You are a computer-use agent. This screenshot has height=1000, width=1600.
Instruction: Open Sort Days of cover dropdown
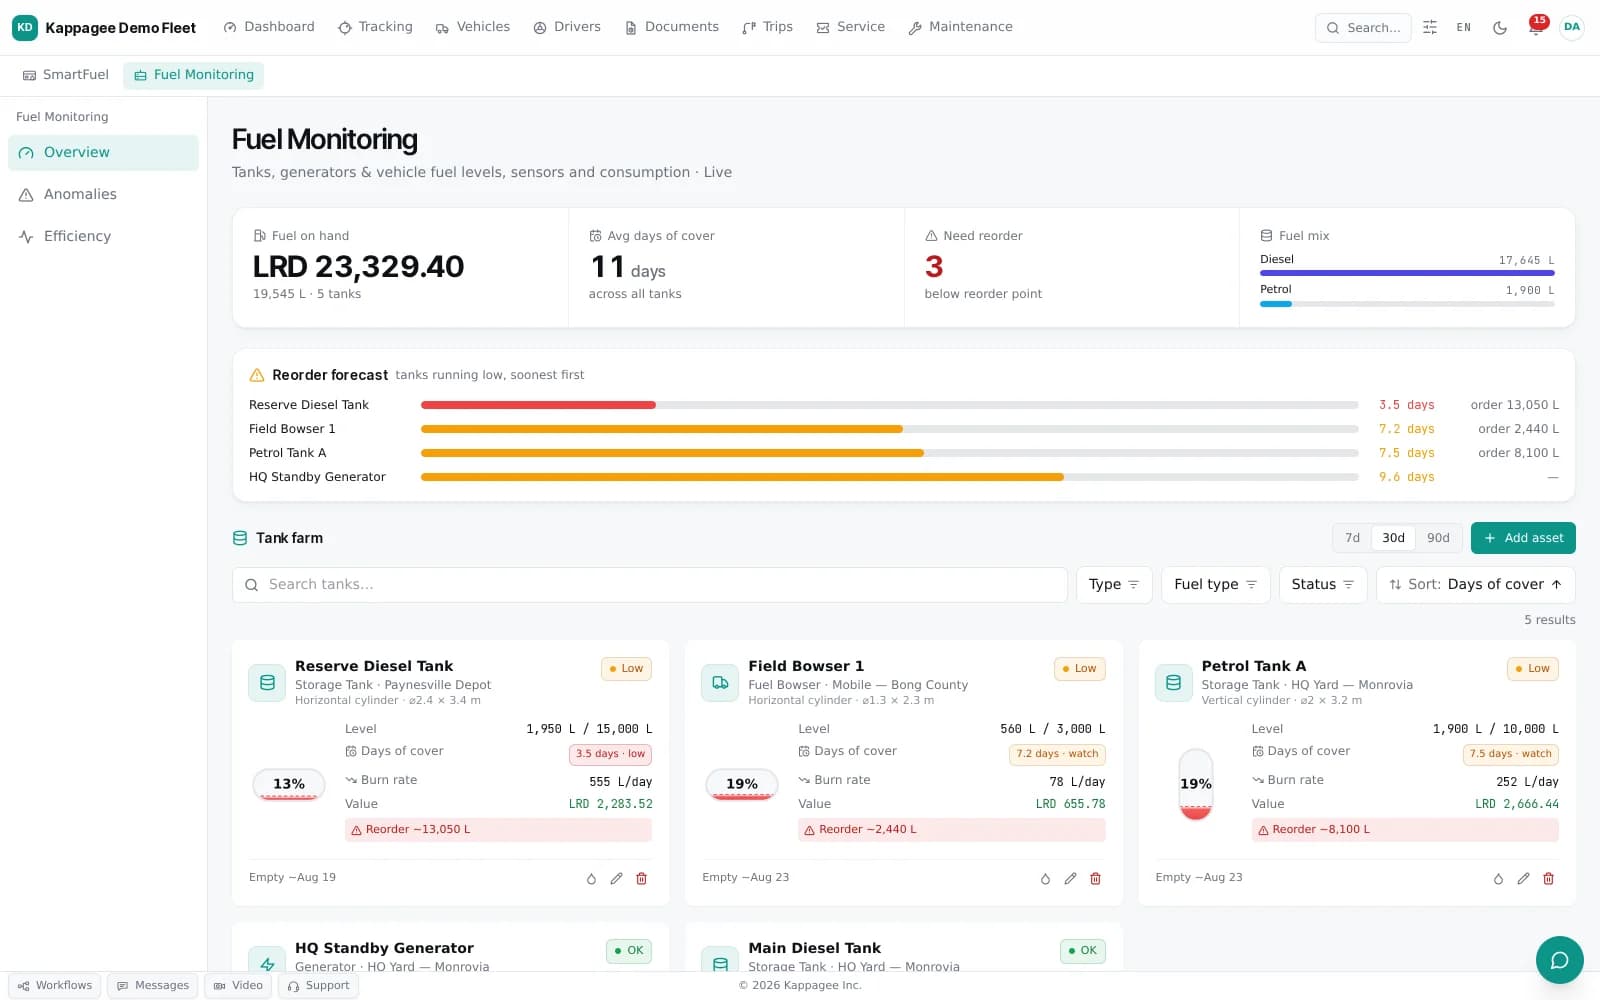pos(1476,585)
